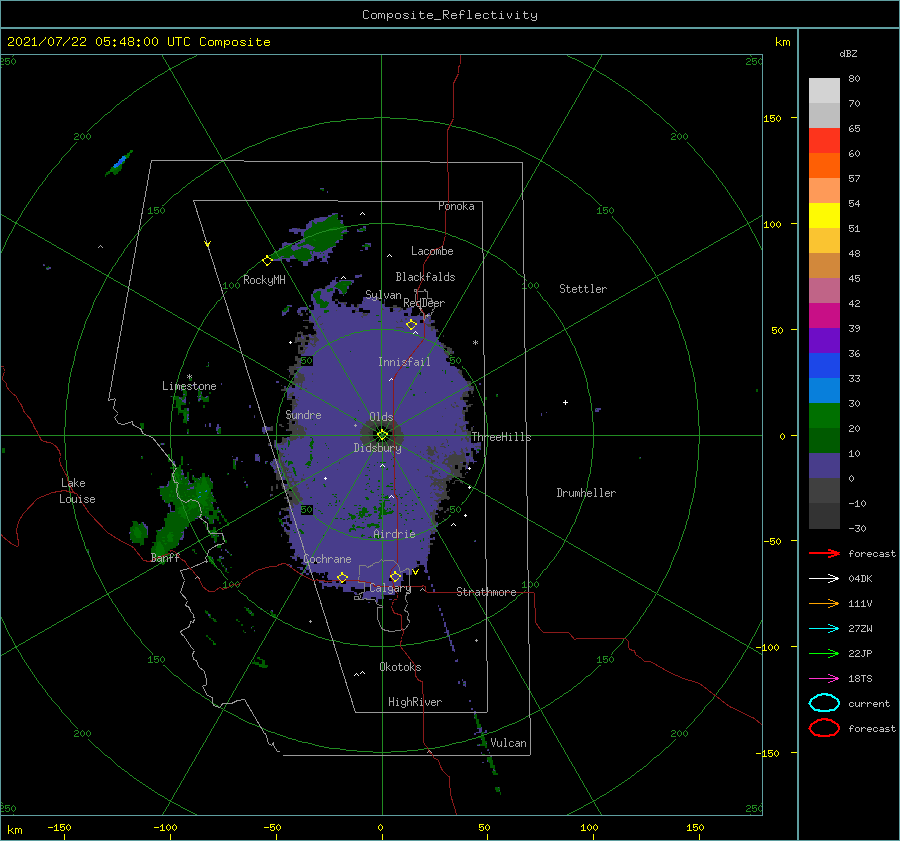Click yellow diamond marker below Cochrane
Image resolution: width=900 pixels, height=841 pixels.
pyautogui.click(x=343, y=577)
